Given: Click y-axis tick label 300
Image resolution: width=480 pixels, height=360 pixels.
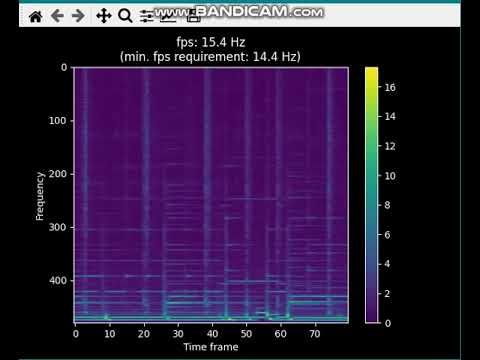Looking at the screenshot, I should click(58, 227).
